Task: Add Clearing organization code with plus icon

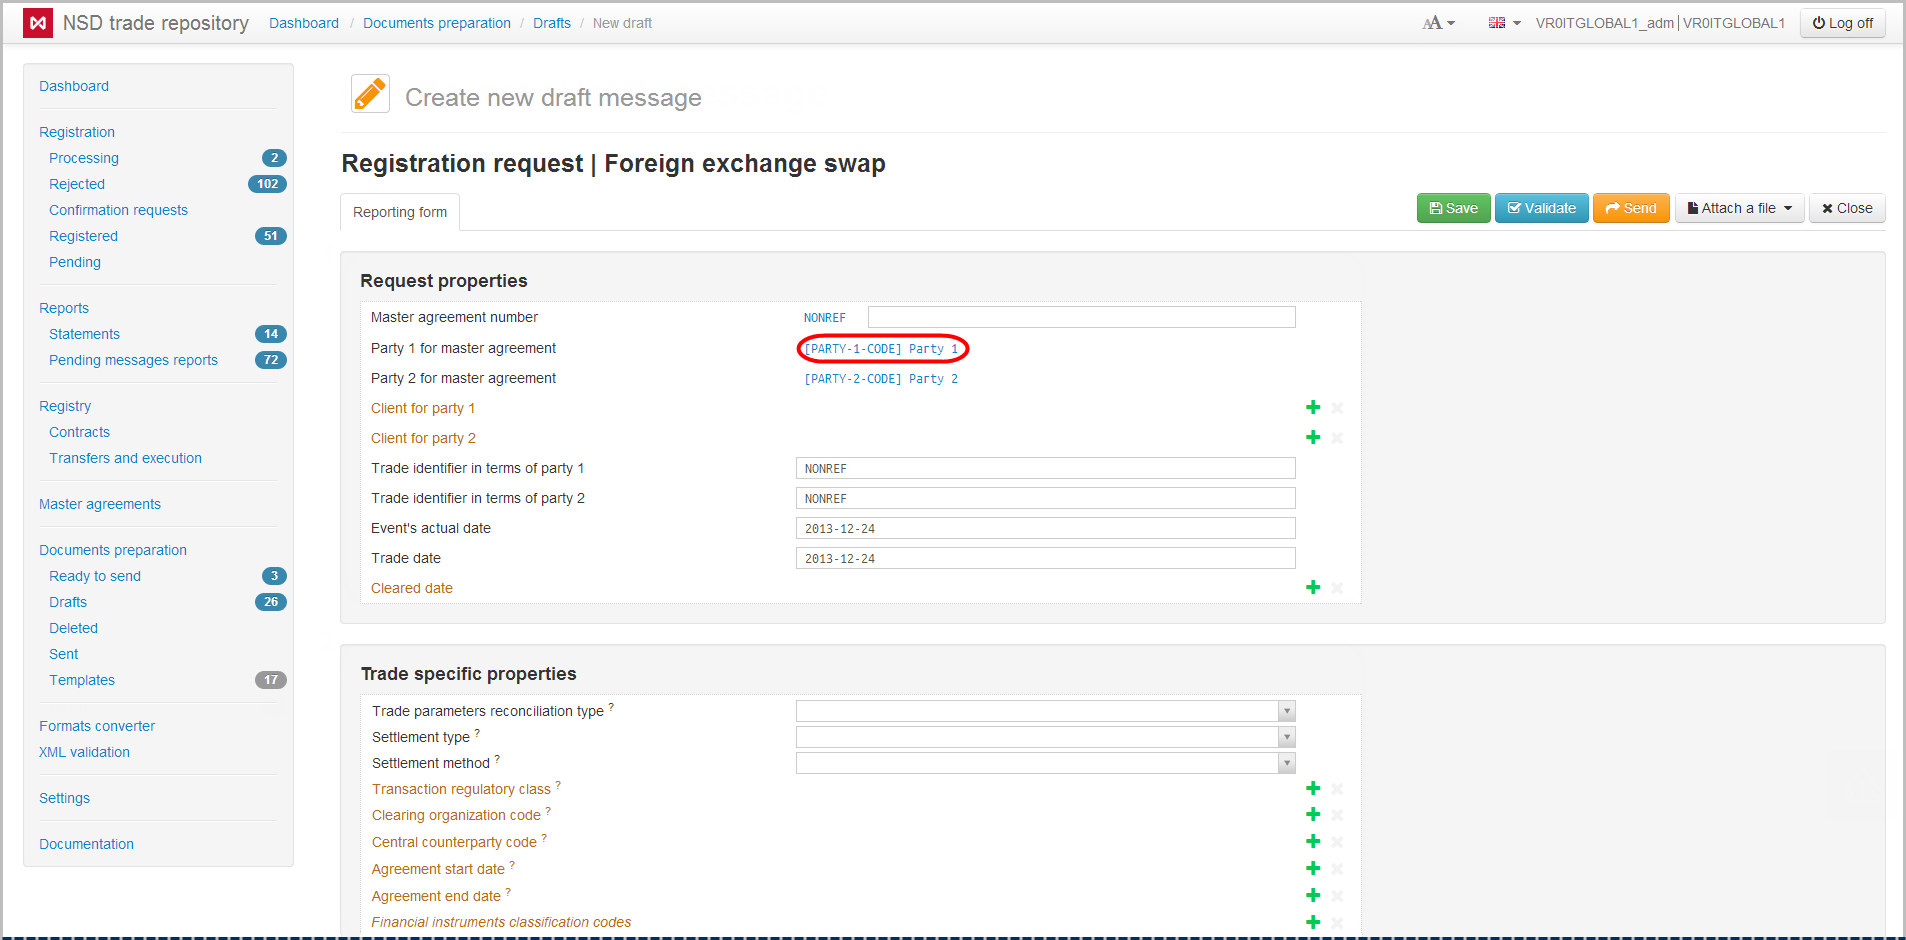Action: point(1313,815)
